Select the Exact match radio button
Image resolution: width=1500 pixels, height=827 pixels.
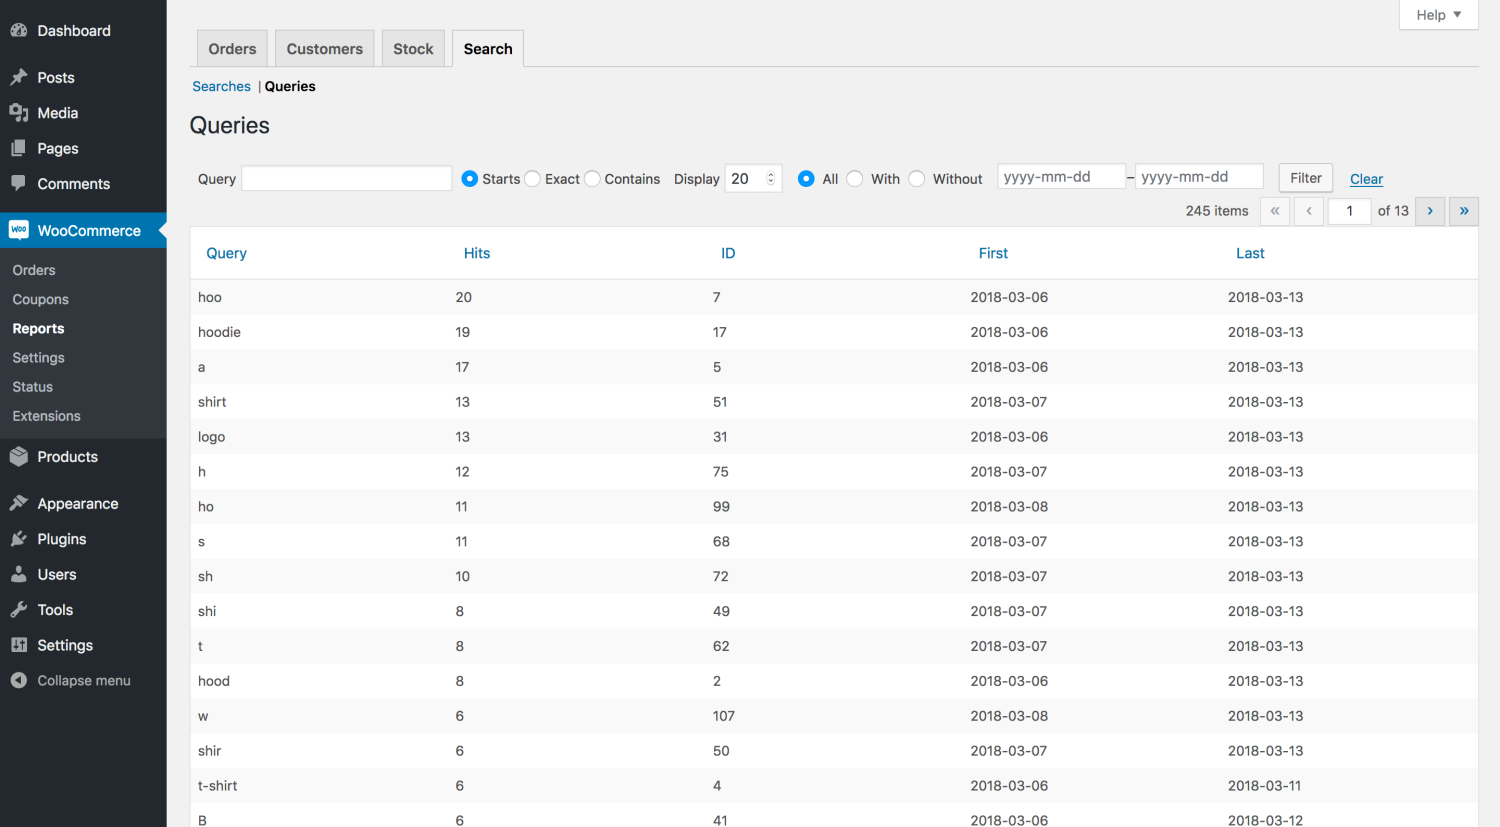tap(532, 178)
